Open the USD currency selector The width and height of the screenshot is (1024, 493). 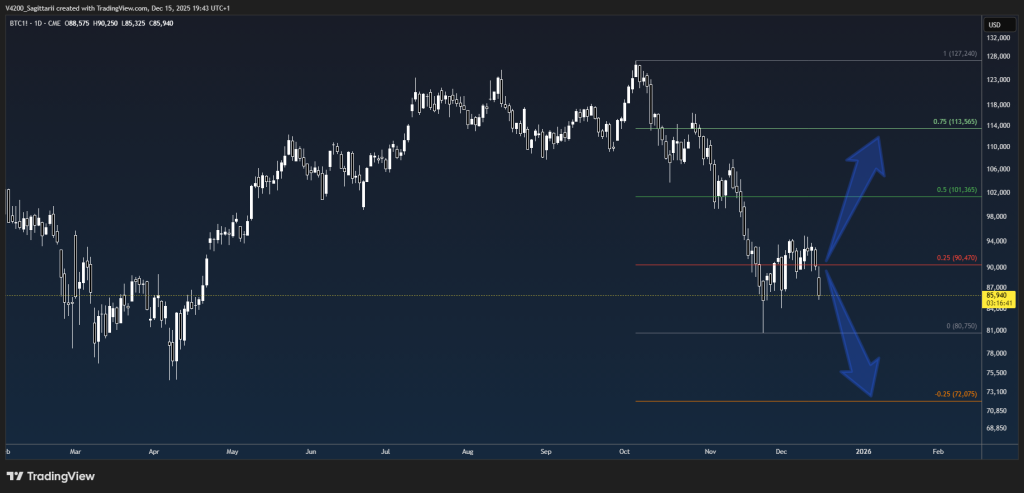pyautogui.click(x=994, y=24)
